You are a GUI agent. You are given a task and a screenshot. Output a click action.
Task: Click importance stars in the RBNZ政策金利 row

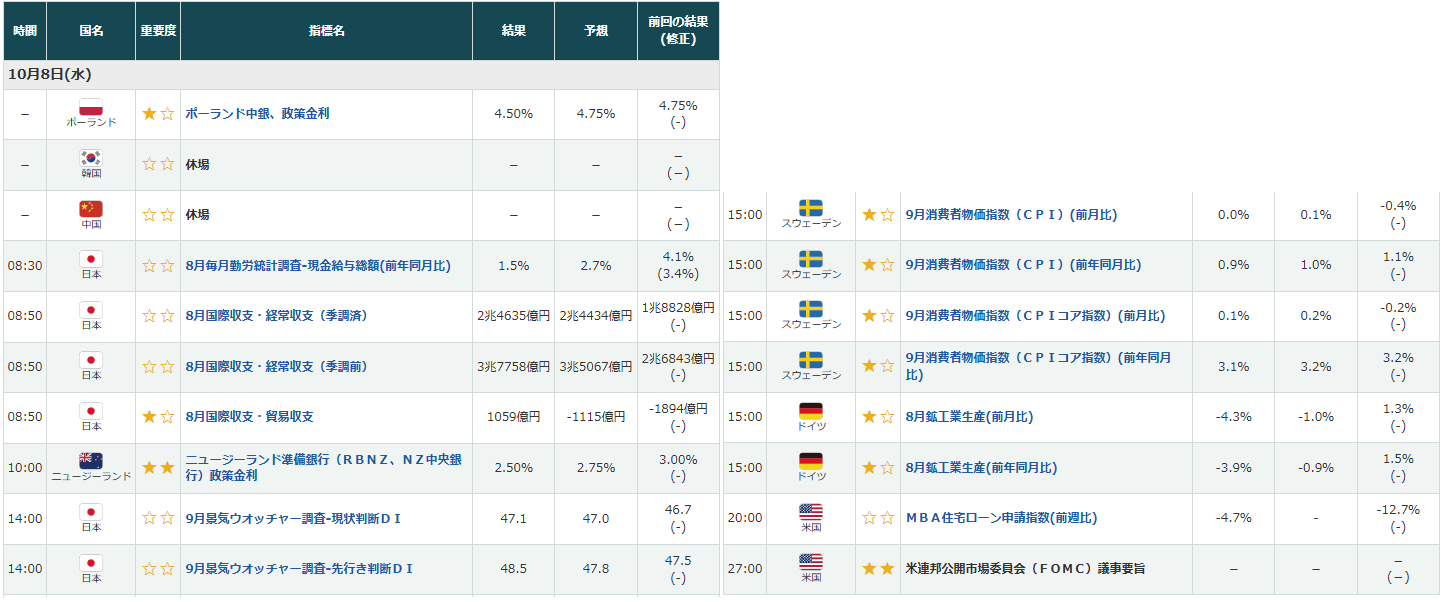(158, 468)
